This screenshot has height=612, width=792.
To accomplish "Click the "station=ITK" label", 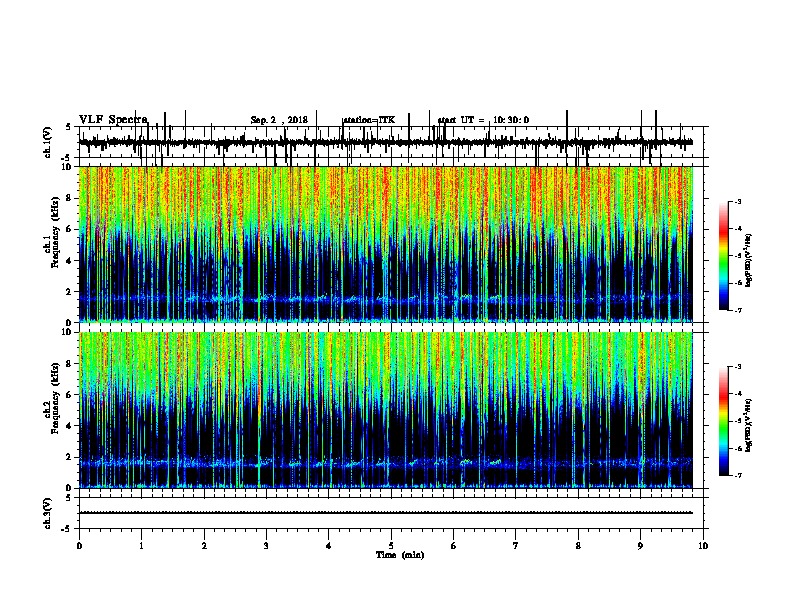I will (369, 120).
